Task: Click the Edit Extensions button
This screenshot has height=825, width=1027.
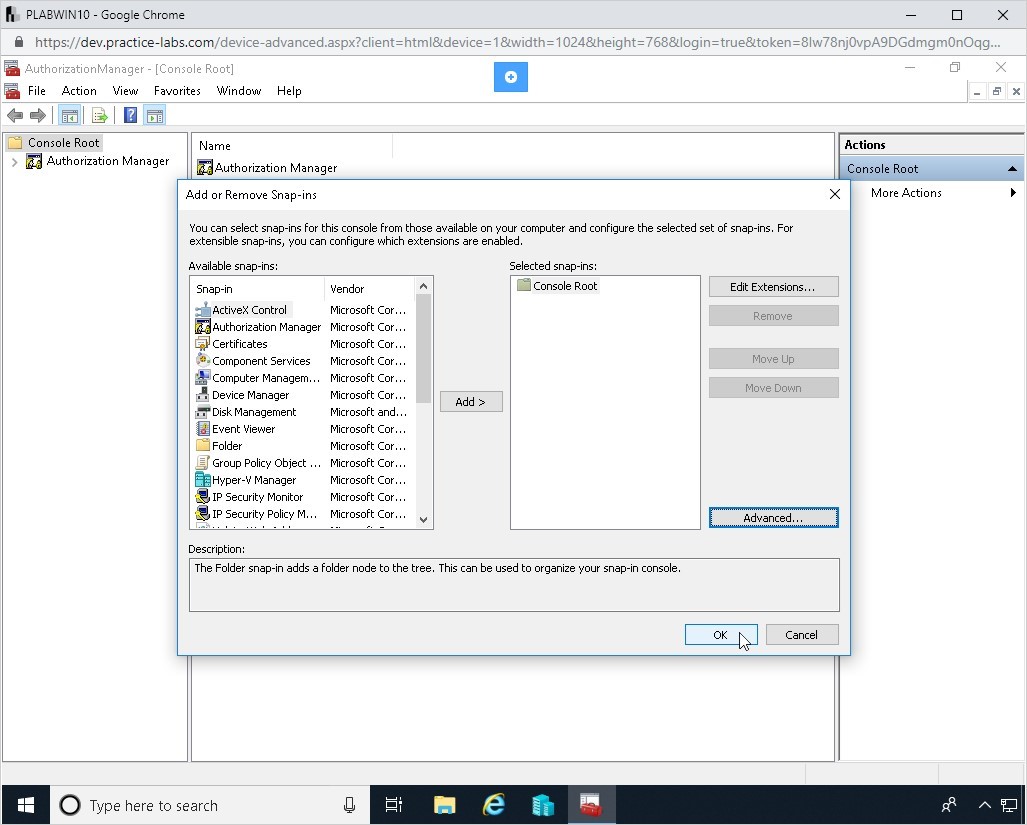Action: 773,287
